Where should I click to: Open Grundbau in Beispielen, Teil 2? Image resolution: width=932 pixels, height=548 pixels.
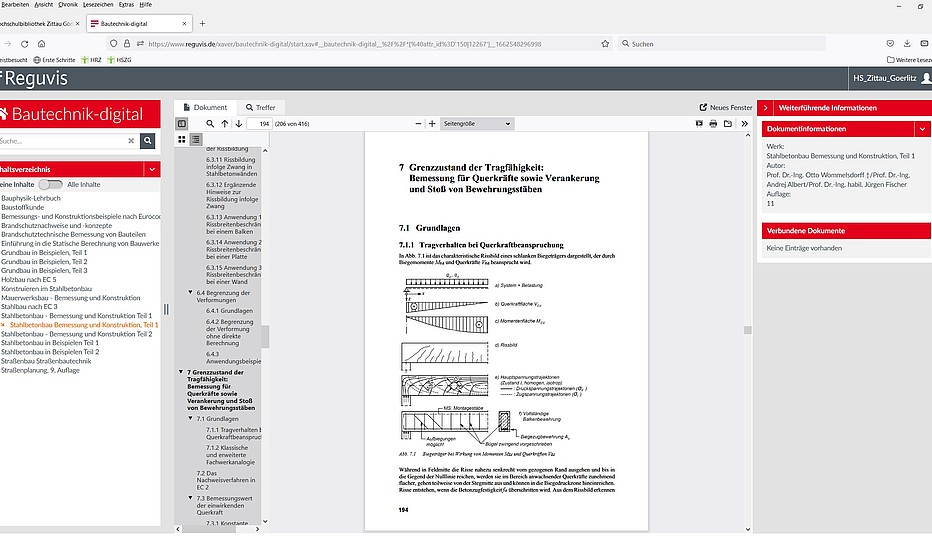pyautogui.click(x=44, y=262)
